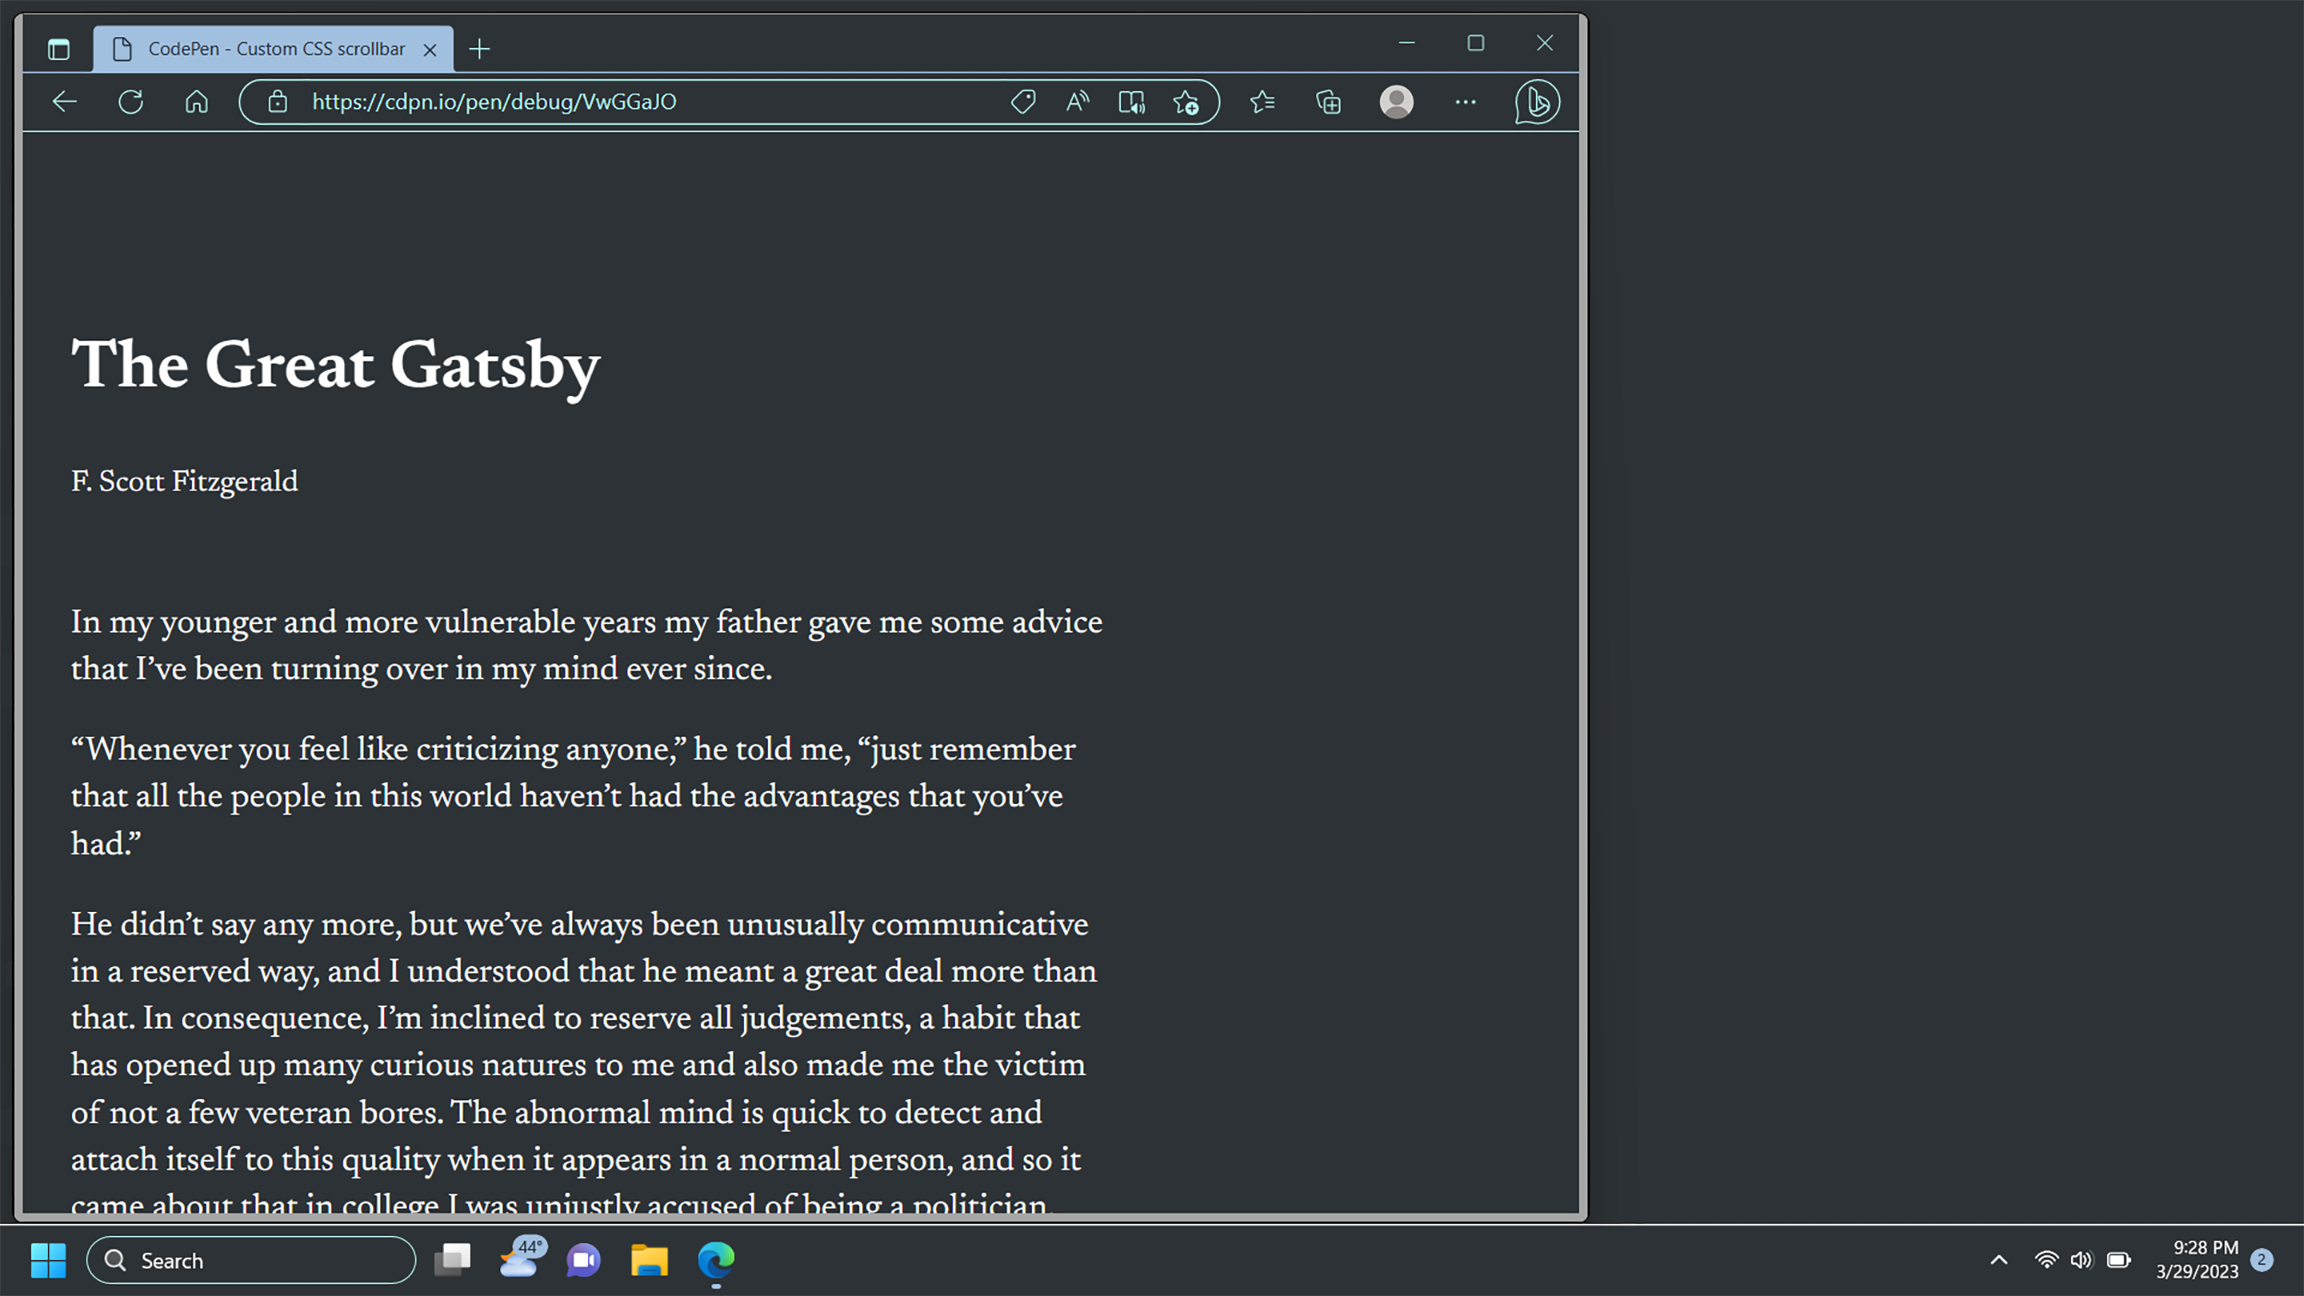The height and width of the screenshot is (1296, 2304).
Task: Close the CodePen tab
Action: coord(430,49)
